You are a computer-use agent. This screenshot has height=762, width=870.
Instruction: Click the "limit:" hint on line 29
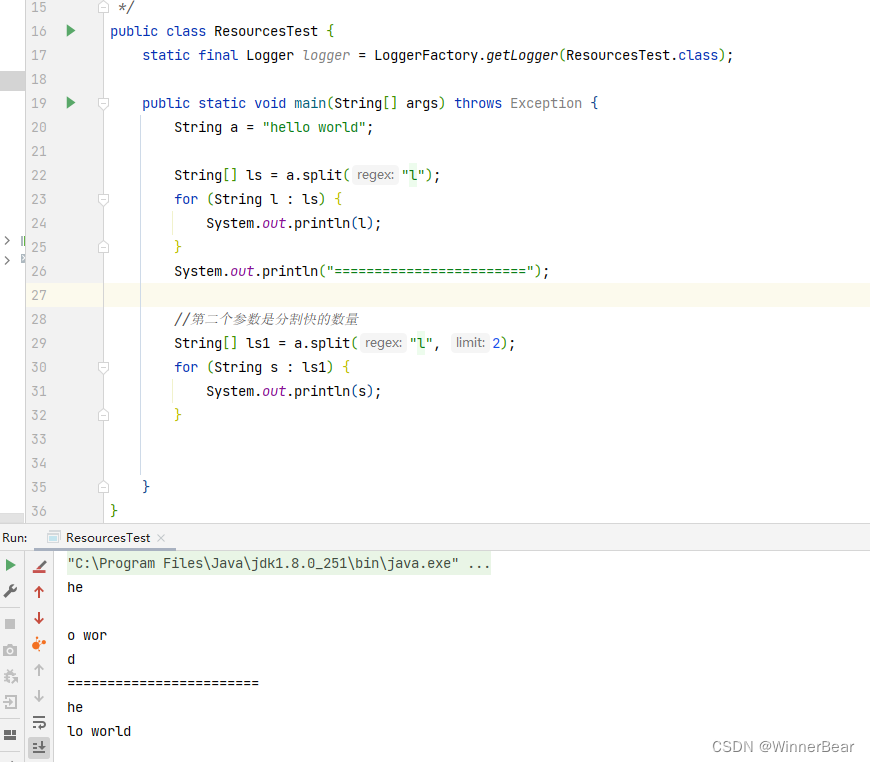tap(470, 343)
